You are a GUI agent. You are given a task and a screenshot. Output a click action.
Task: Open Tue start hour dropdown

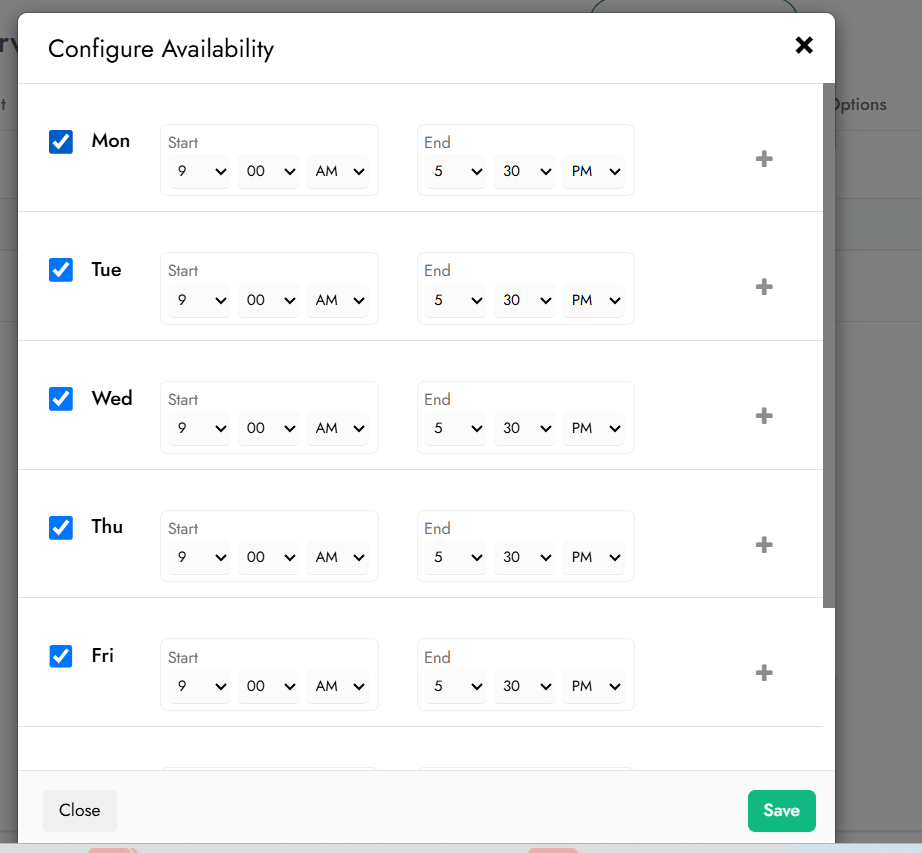pyautogui.click(x=199, y=300)
